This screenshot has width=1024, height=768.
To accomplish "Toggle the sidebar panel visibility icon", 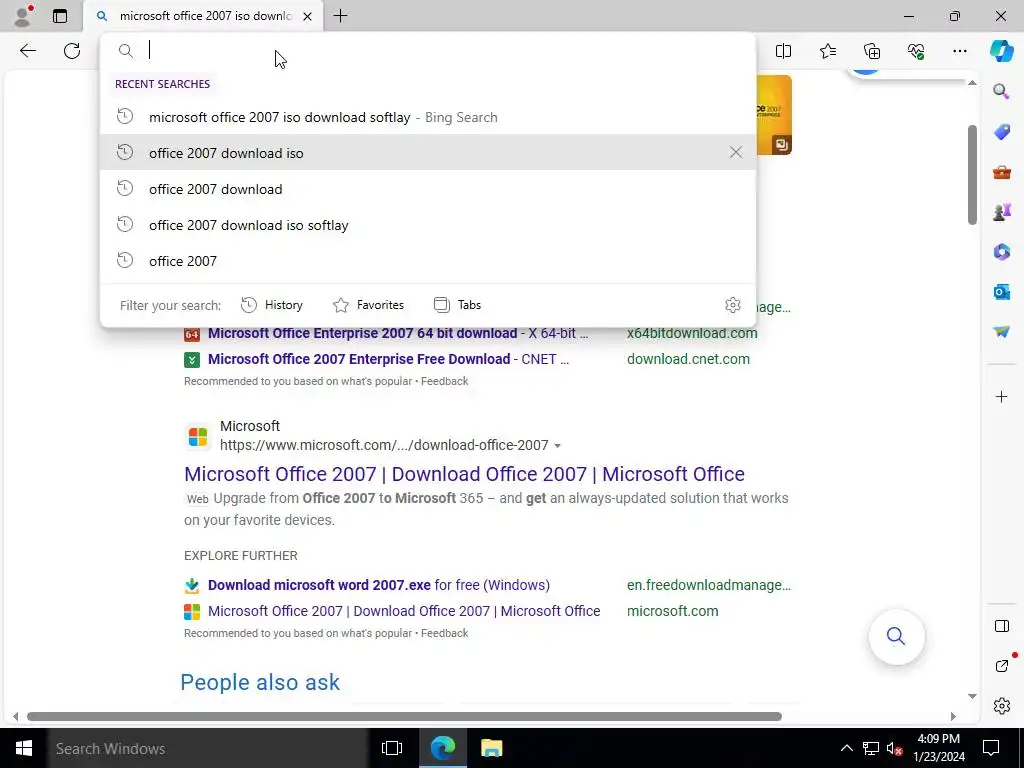I will click(x=1001, y=626).
